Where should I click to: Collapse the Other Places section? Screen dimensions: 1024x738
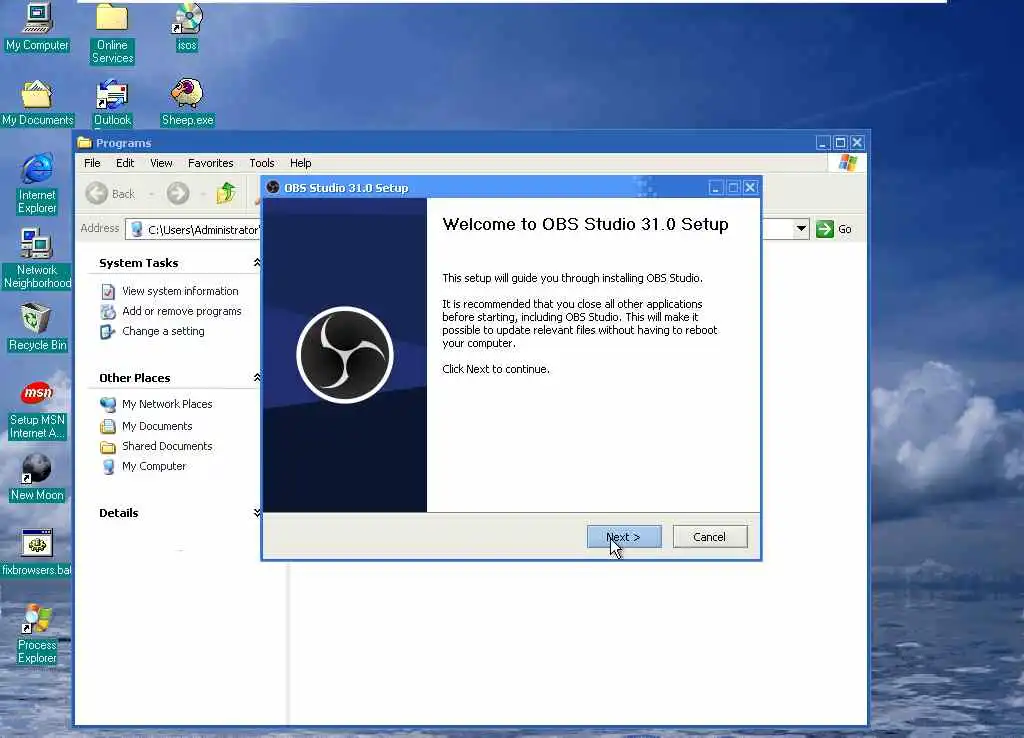pyautogui.click(x=257, y=377)
